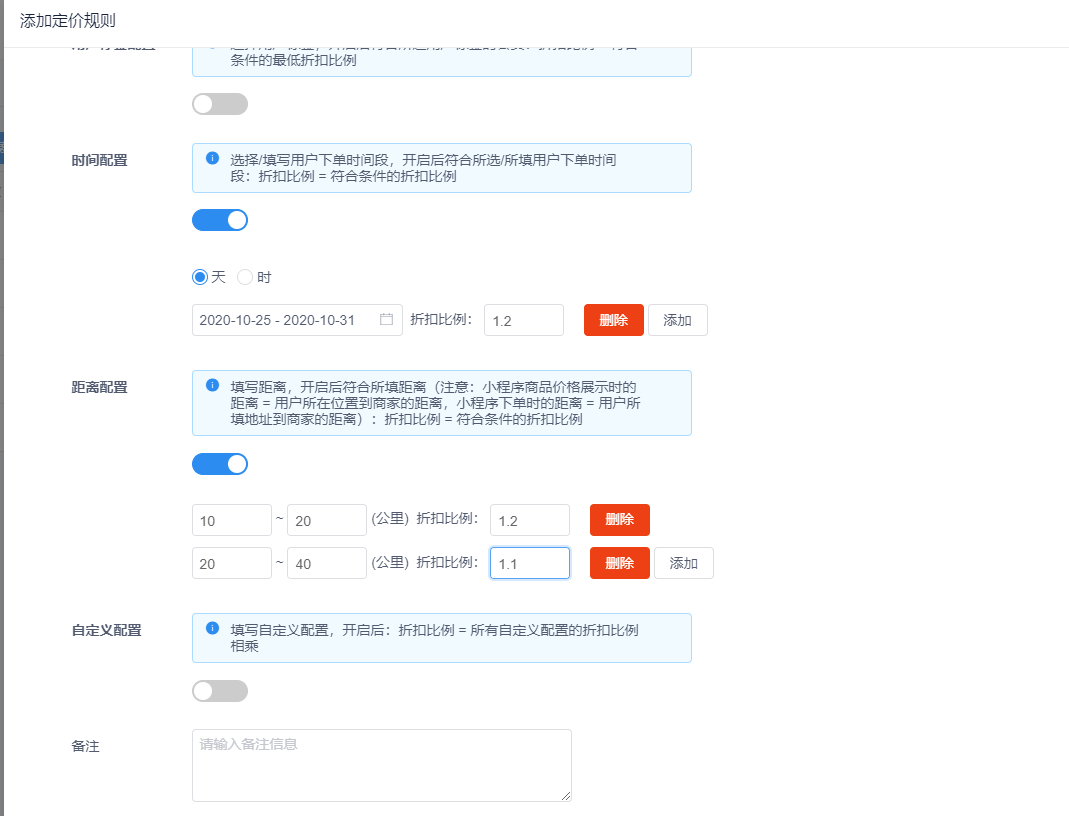The height and width of the screenshot is (816, 1069).
Task: Disable the 时间配置 toggle switch
Action: click(220, 220)
